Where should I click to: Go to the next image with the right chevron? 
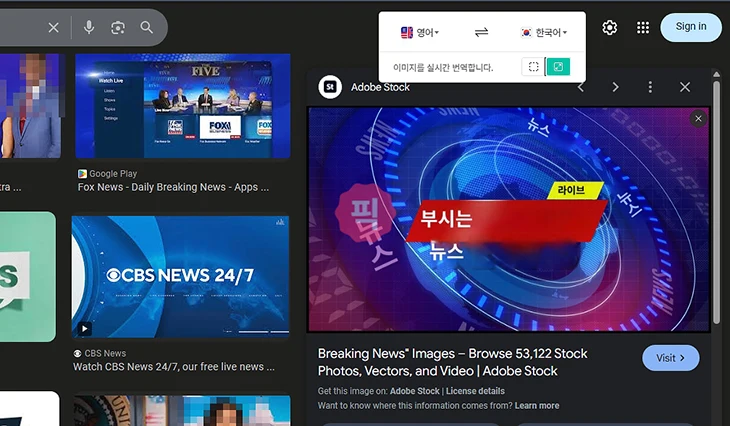point(615,87)
